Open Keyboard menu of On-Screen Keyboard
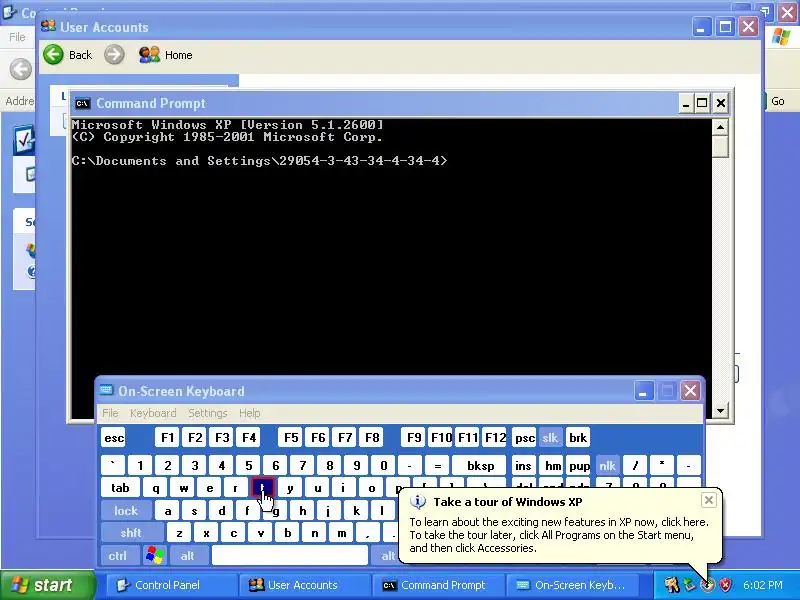The width and height of the screenshot is (800, 600). pos(153,413)
